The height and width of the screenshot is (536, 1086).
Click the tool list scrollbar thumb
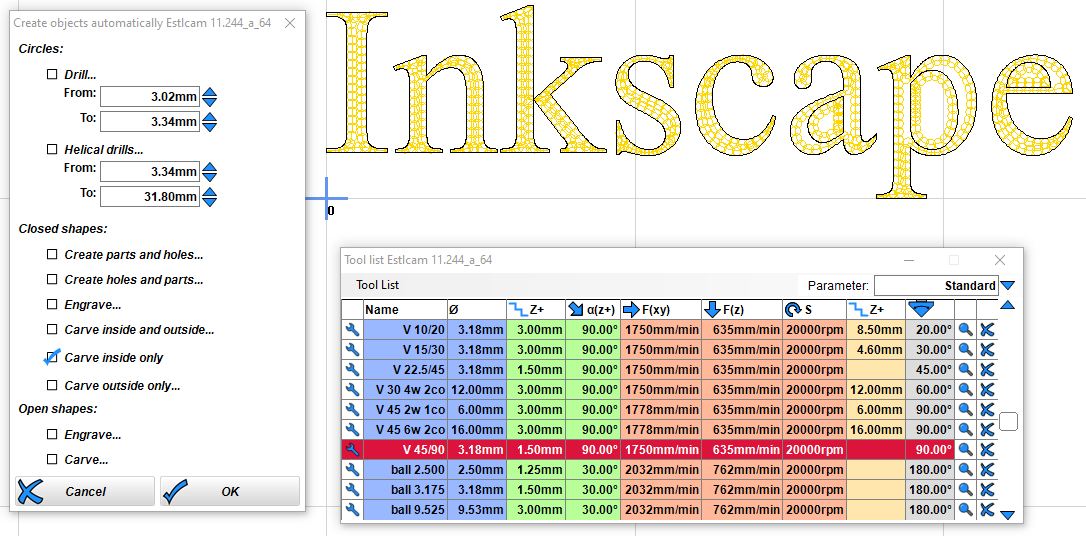pos(1008,421)
